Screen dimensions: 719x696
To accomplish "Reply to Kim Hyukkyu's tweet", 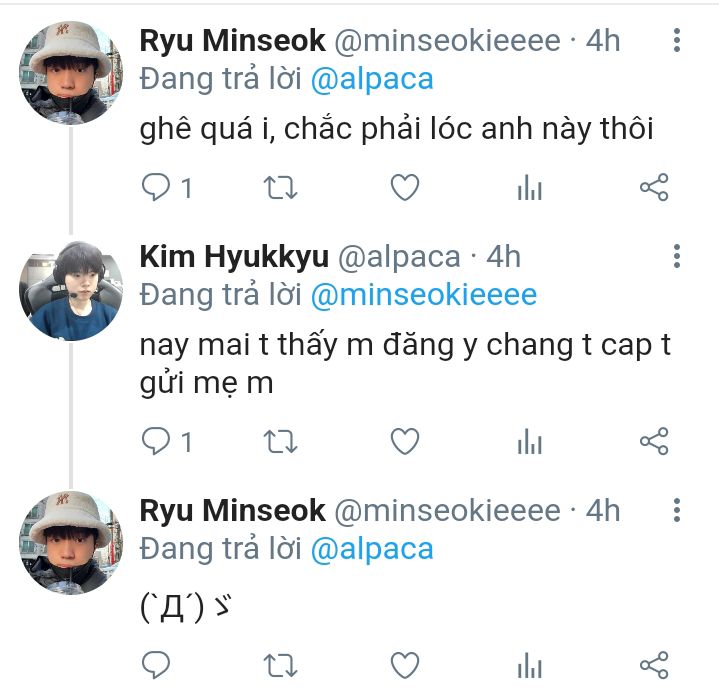I will [x=156, y=441].
